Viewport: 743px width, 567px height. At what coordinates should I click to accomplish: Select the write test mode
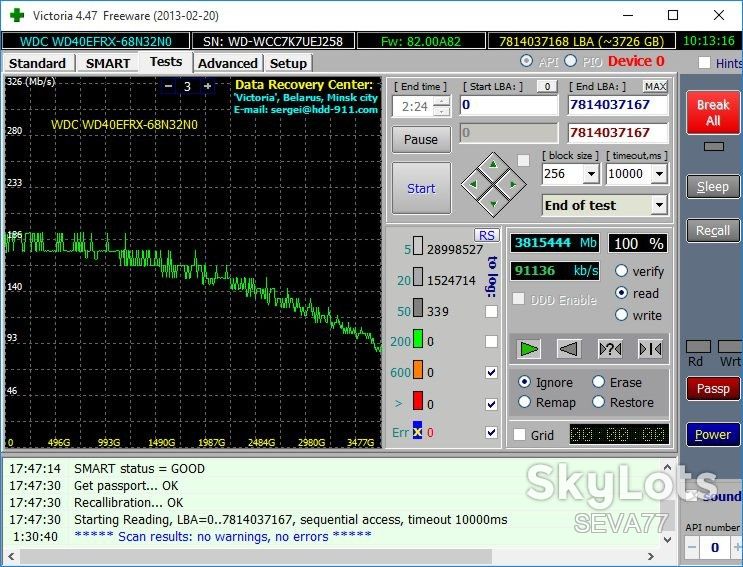pos(621,315)
